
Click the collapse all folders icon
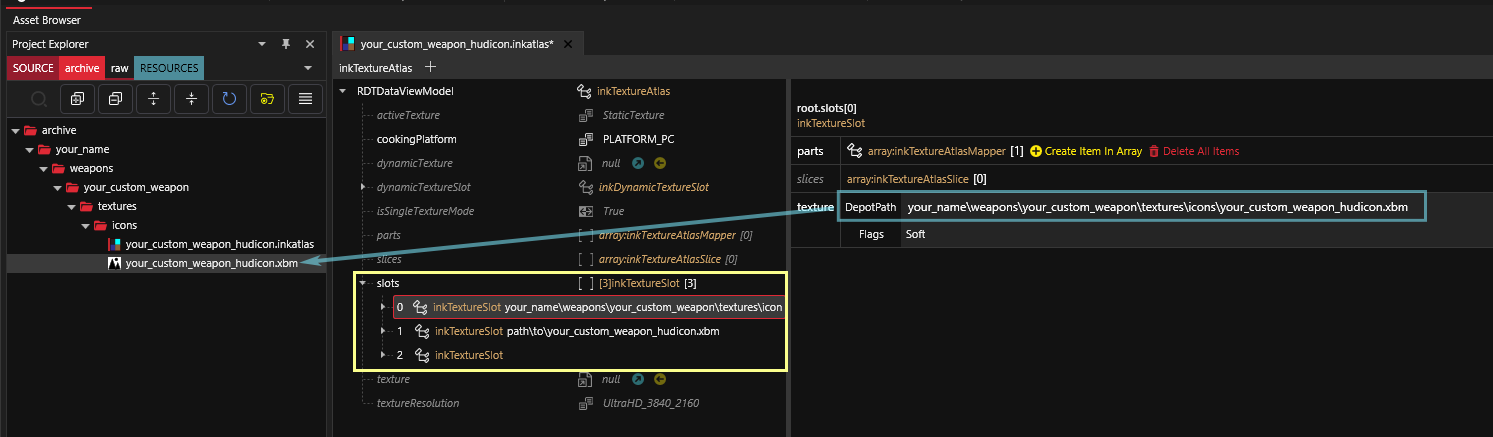click(115, 99)
